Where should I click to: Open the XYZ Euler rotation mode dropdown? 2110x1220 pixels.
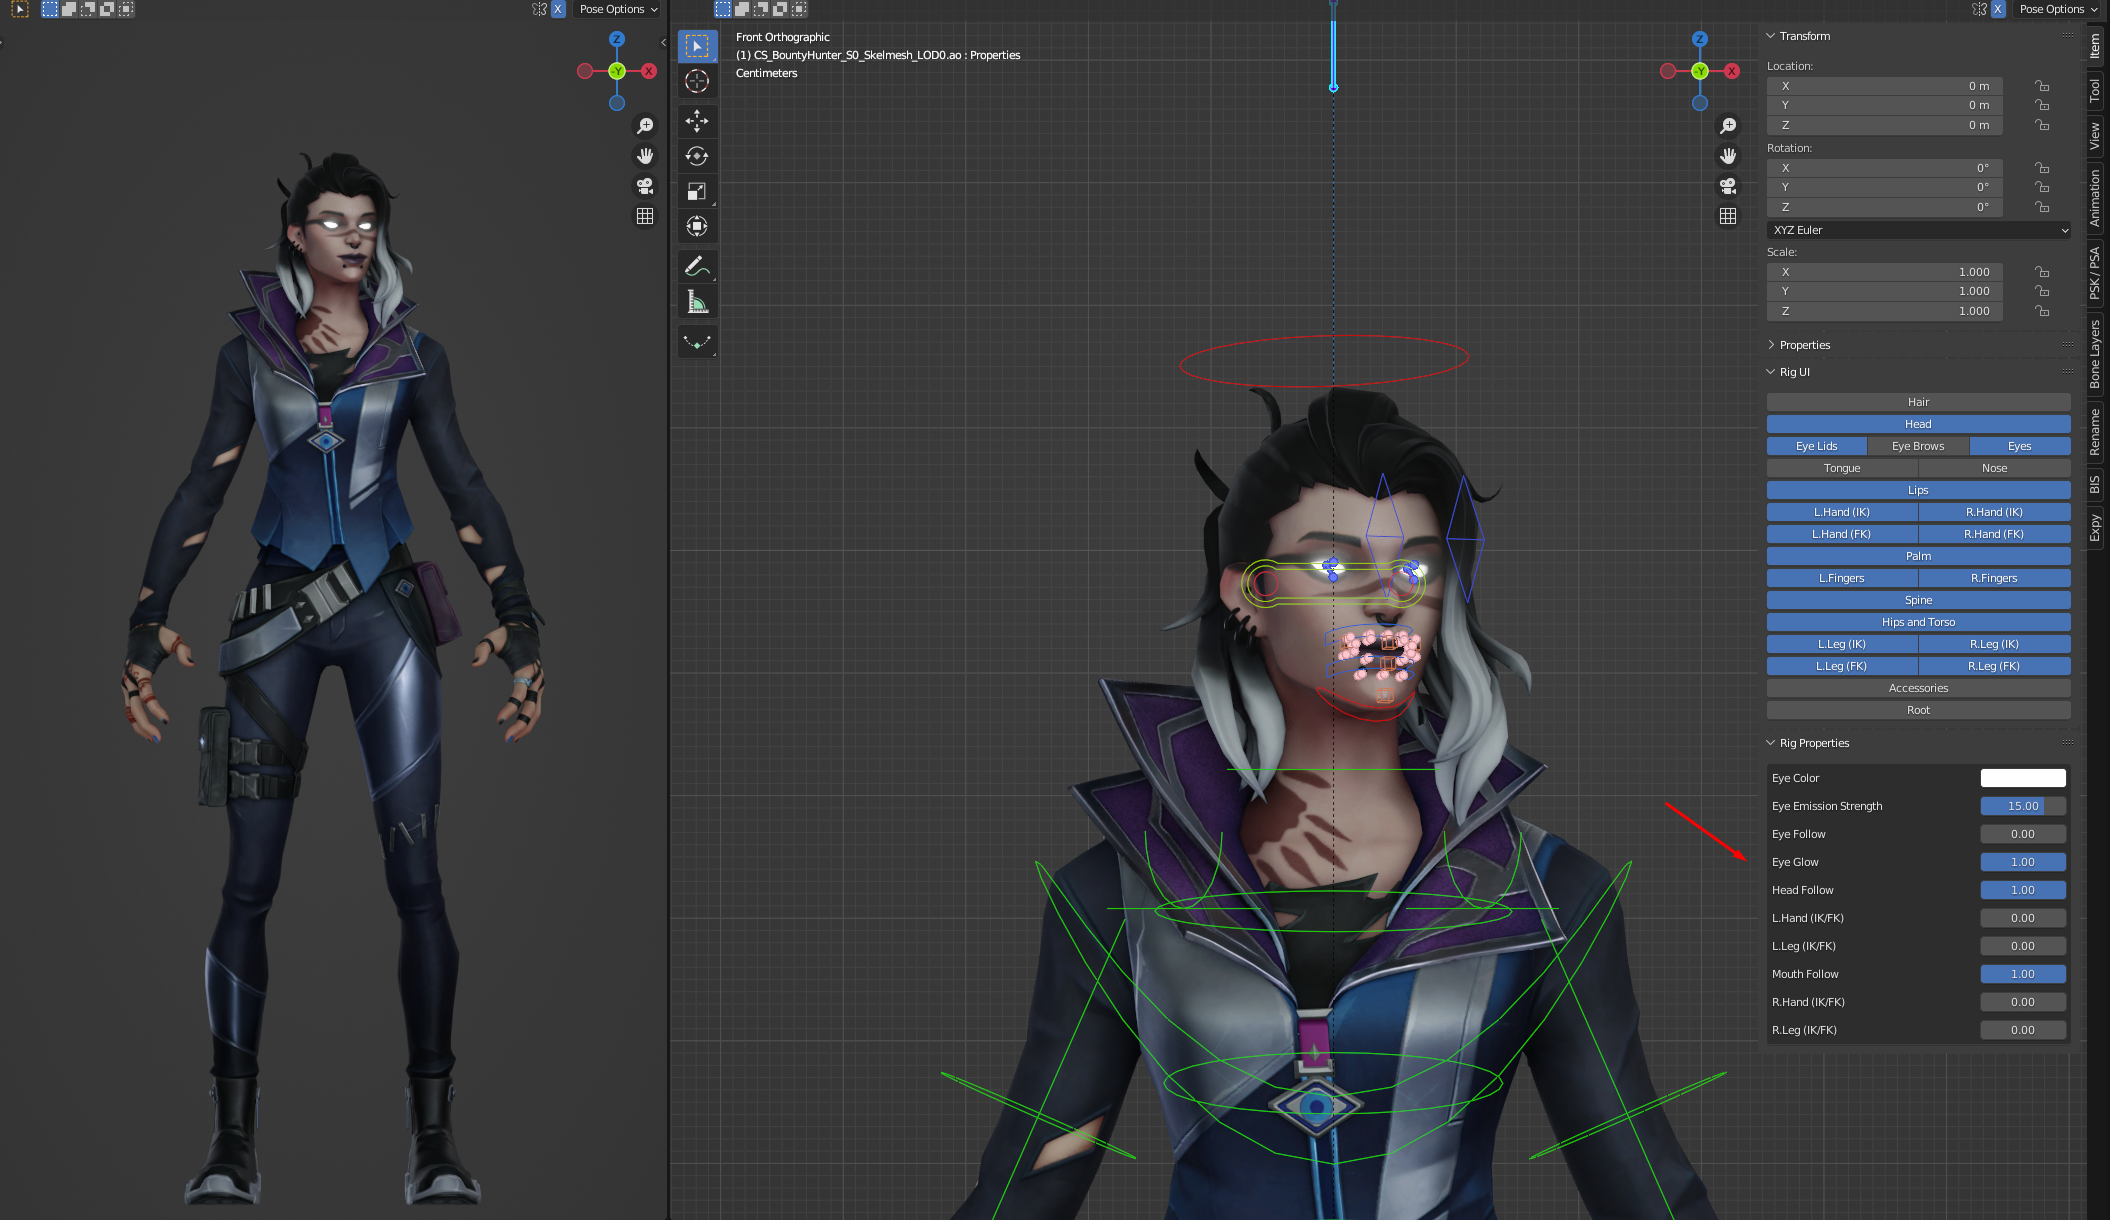coord(1917,230)
